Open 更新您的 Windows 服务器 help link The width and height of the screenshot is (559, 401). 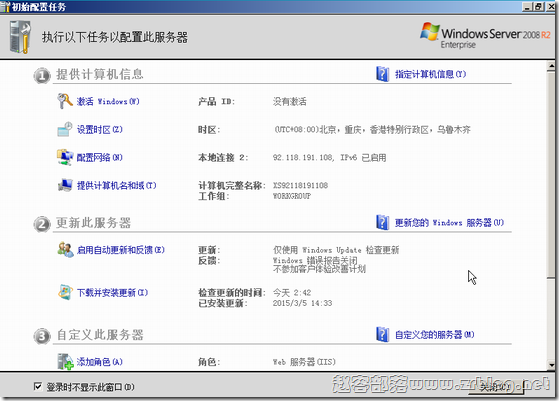449,223
